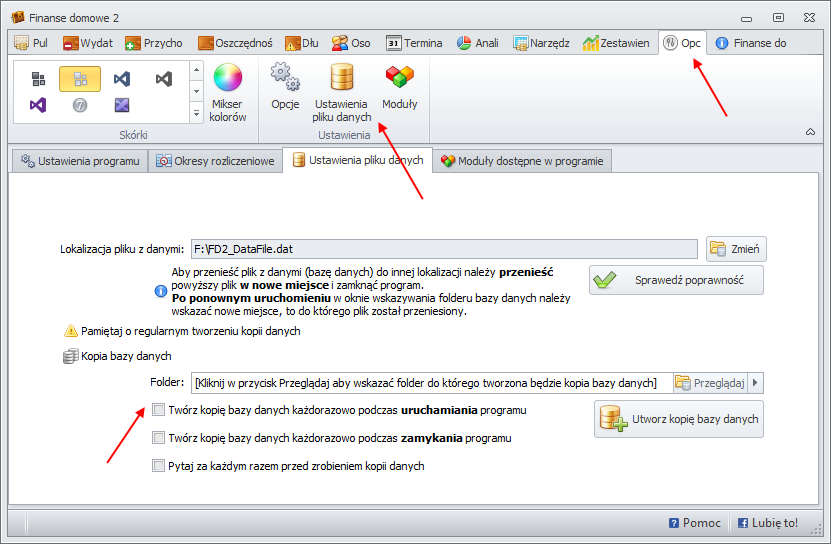Image resolution: width=831 pixels, height=544 pixels.
Task: Click the Lubię to! Facebook link
Action: click(767, 522)
